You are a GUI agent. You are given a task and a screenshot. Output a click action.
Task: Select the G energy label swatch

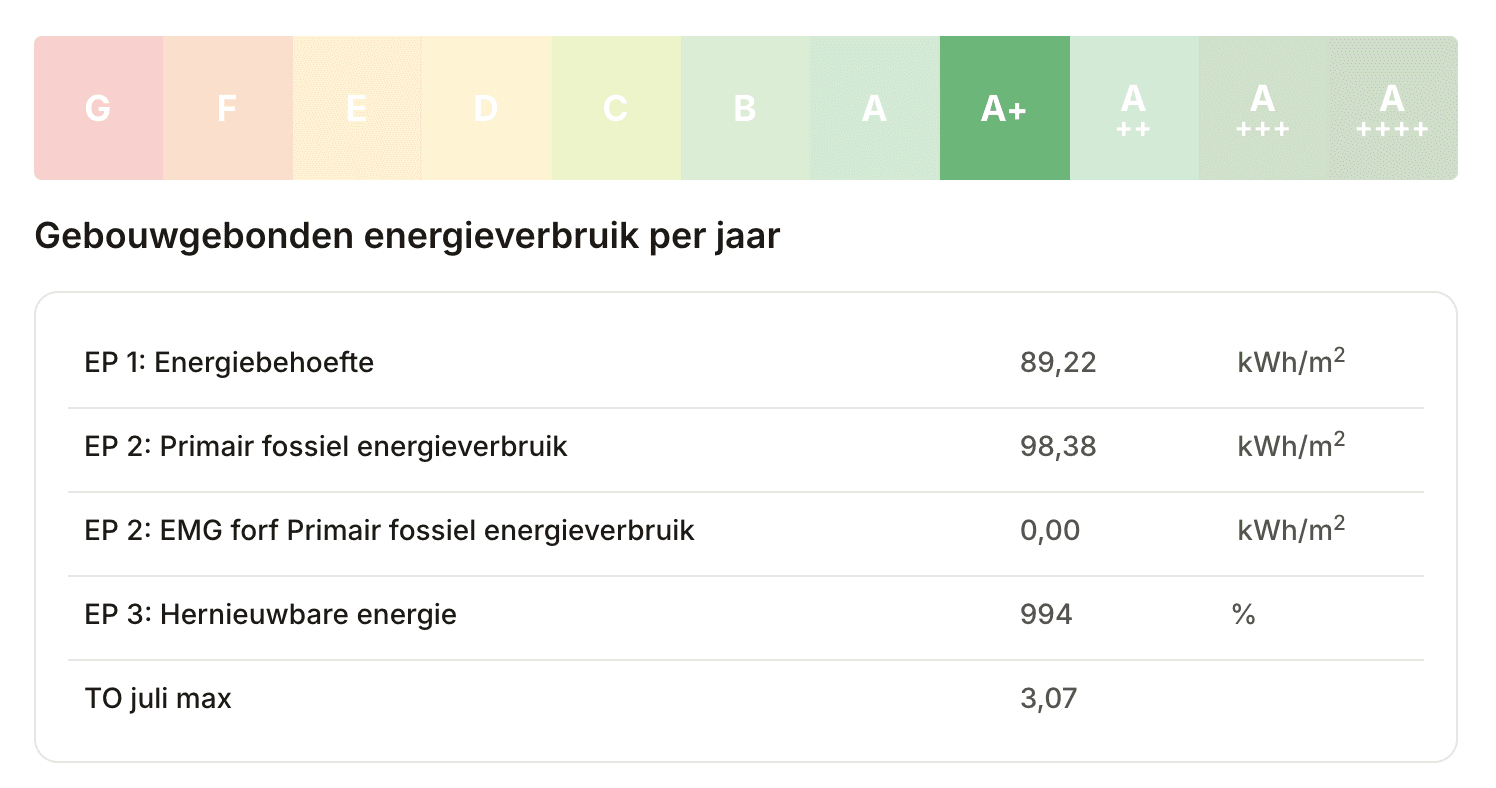pos(98,108)
